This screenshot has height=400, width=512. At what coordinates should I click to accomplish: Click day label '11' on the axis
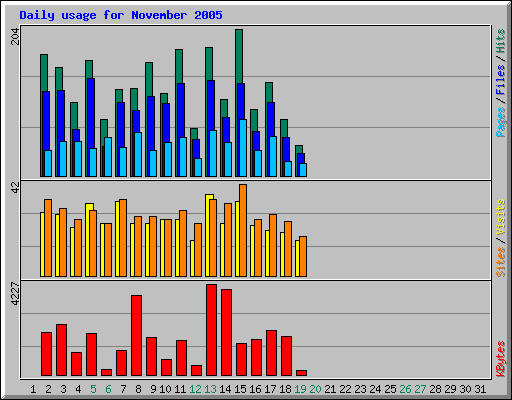click(x=180, y=389)
